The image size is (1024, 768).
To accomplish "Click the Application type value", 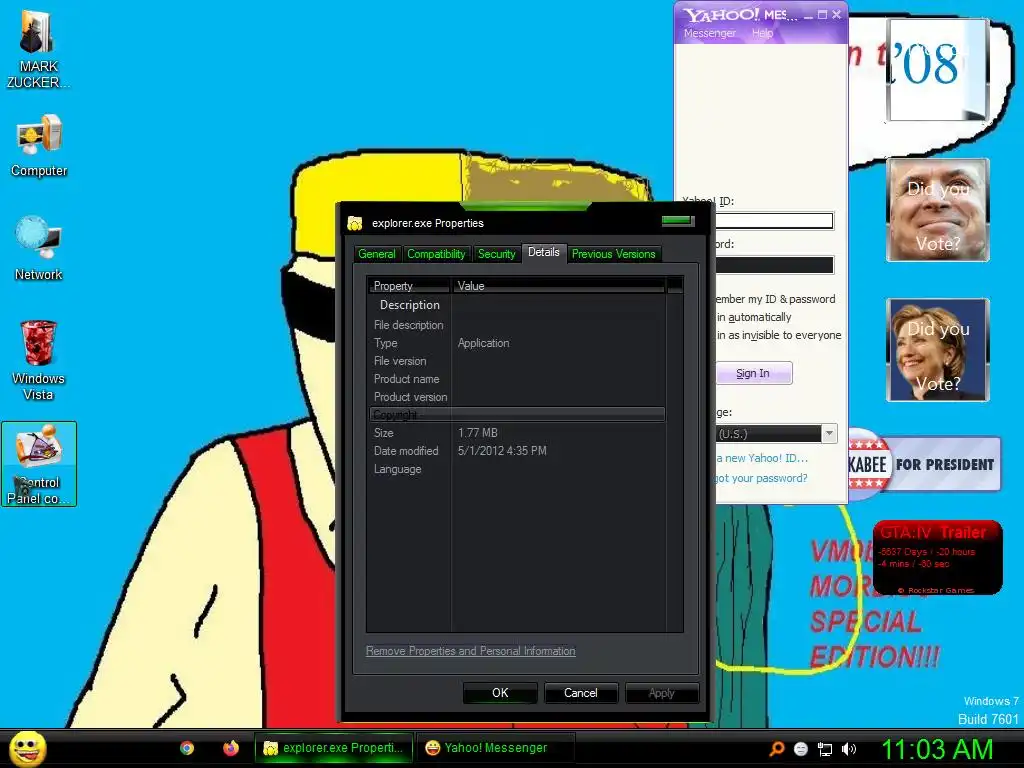I will click(483, 343).
